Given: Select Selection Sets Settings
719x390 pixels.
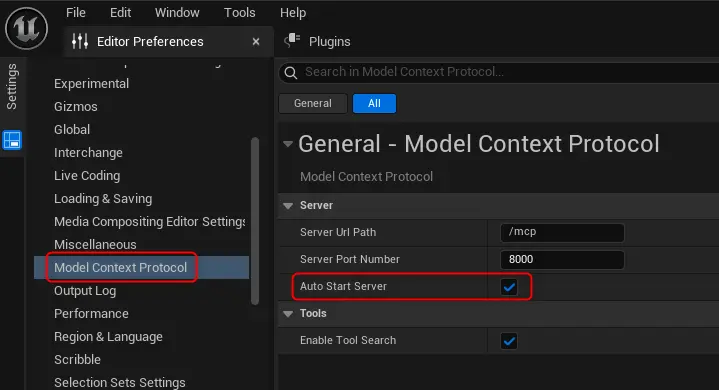Looking at the screenshot, I should pyautogui.click(x=120, y=382).
